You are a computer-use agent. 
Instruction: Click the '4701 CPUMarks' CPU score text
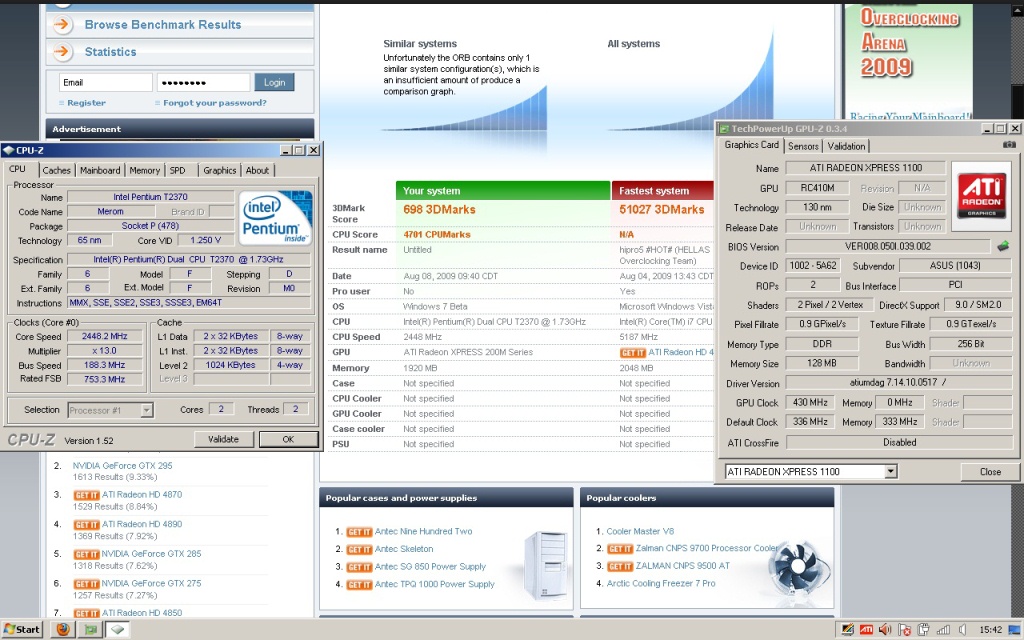click(x=436, y=234)
